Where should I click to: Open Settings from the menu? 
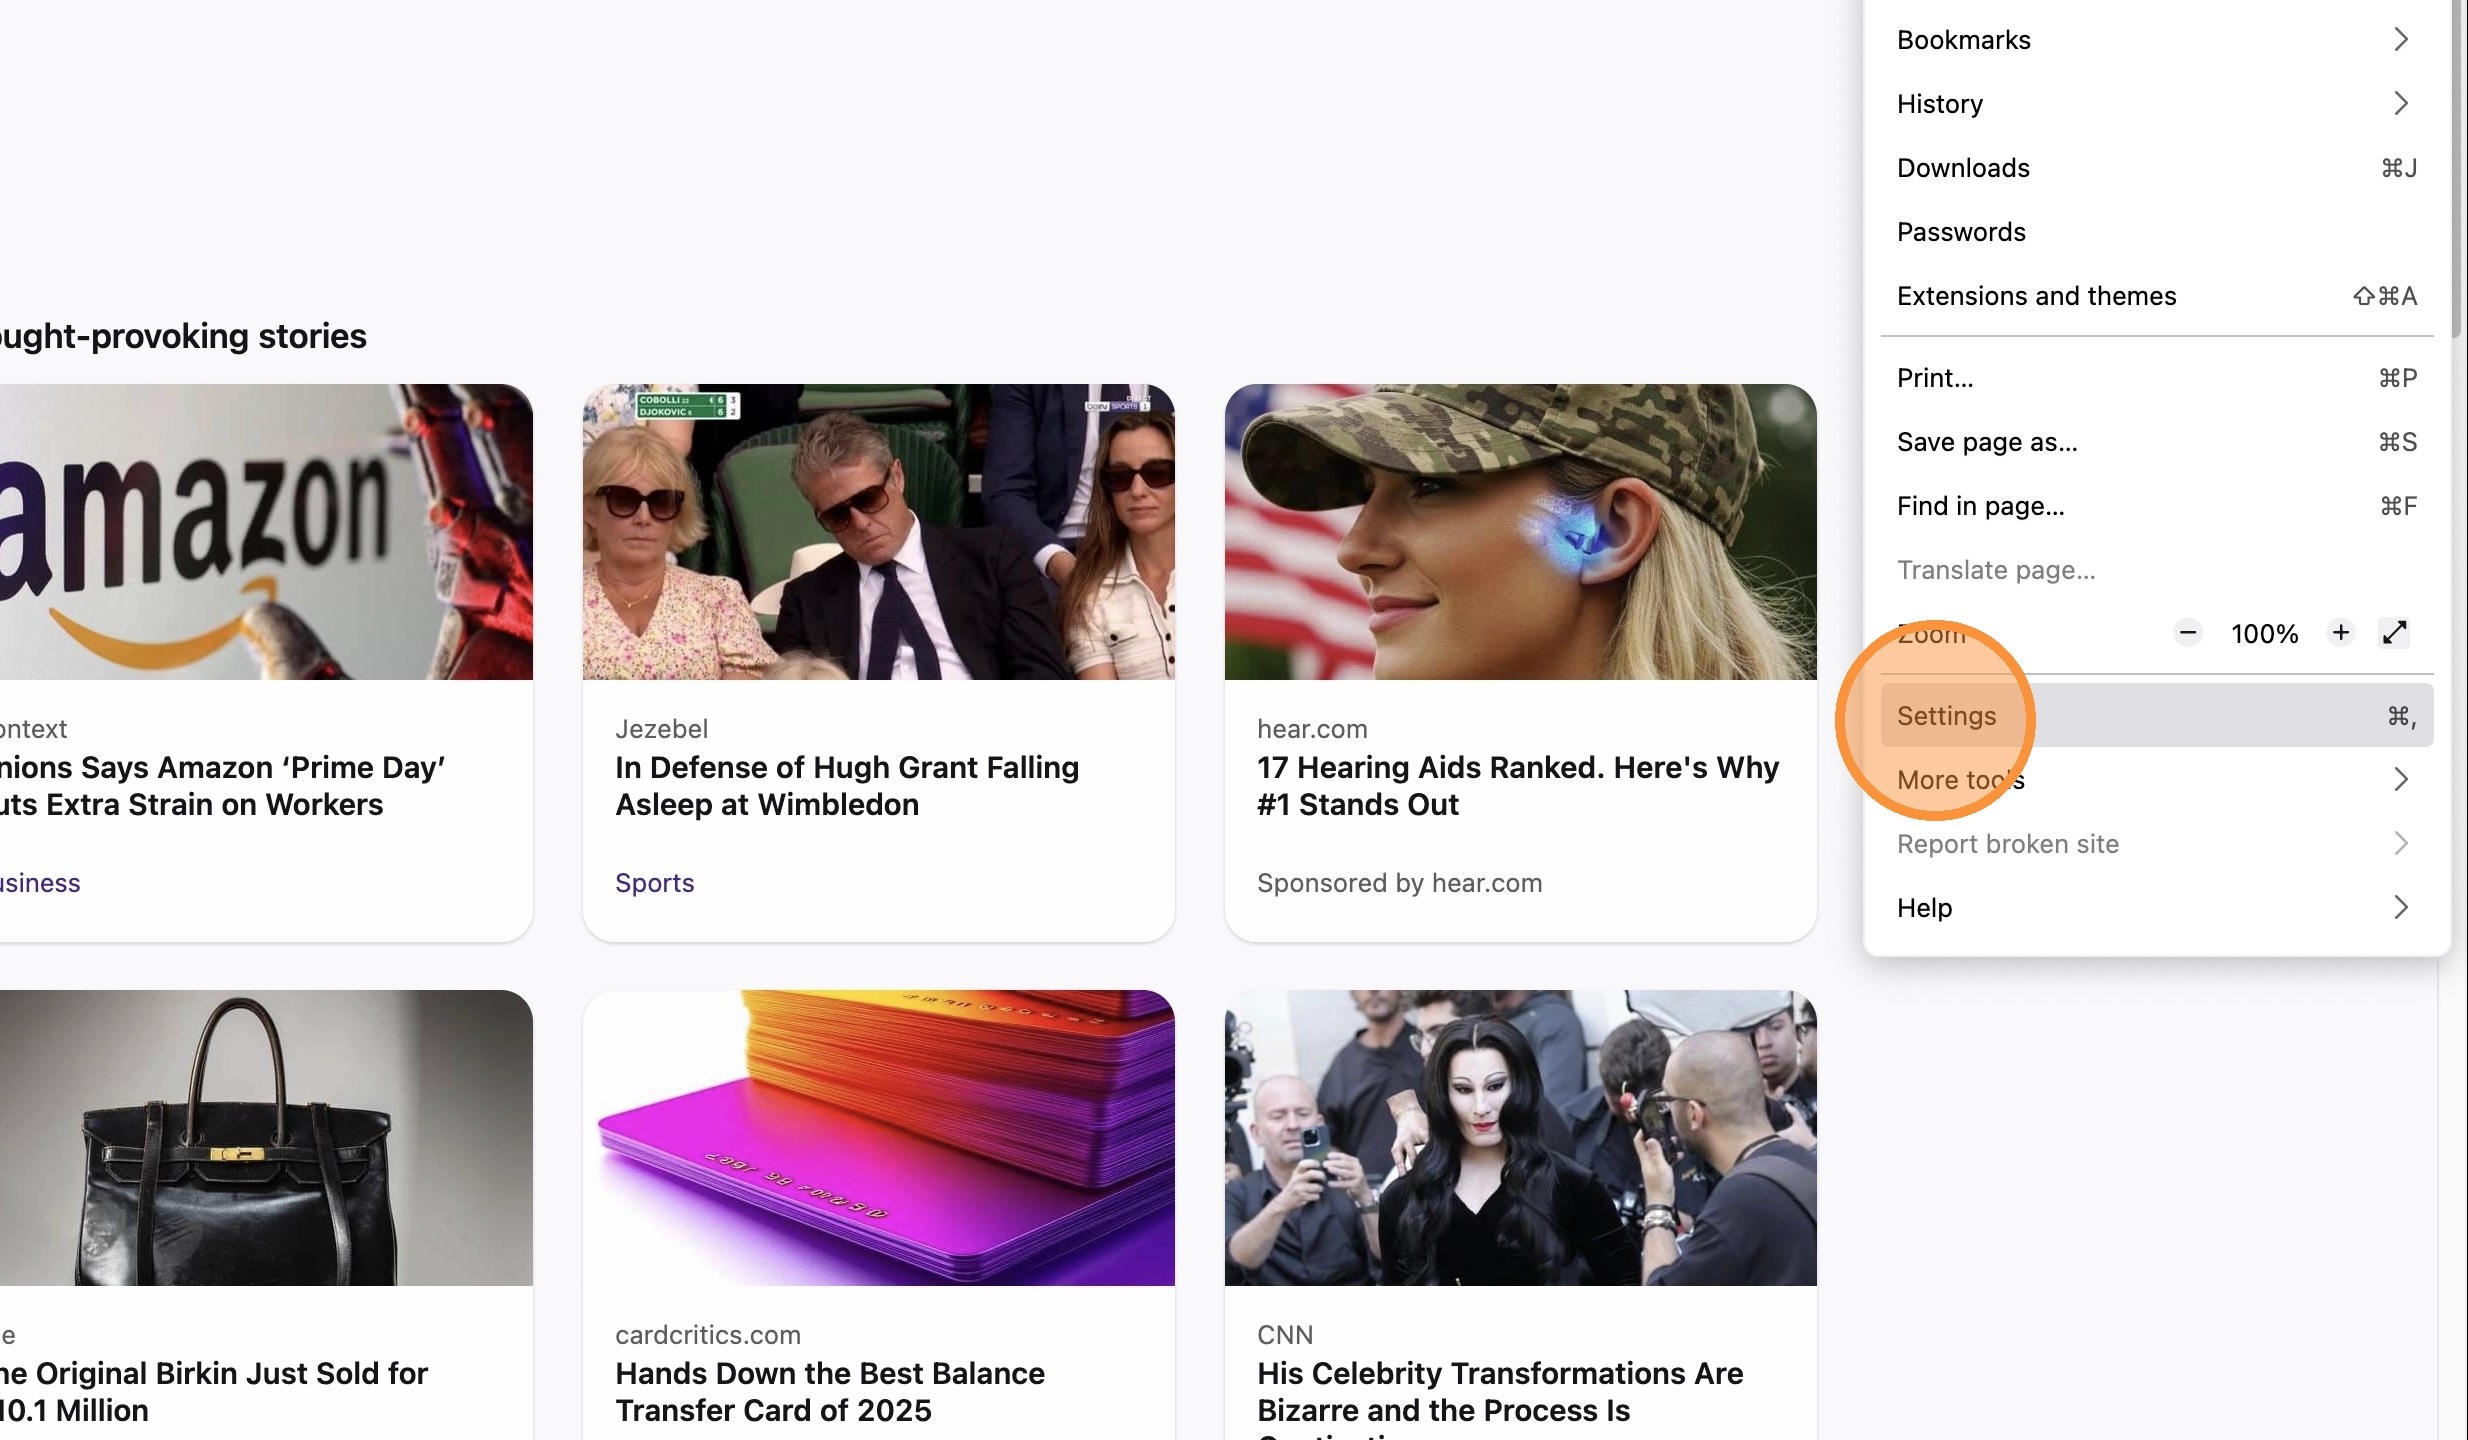tap(2157, 716)
